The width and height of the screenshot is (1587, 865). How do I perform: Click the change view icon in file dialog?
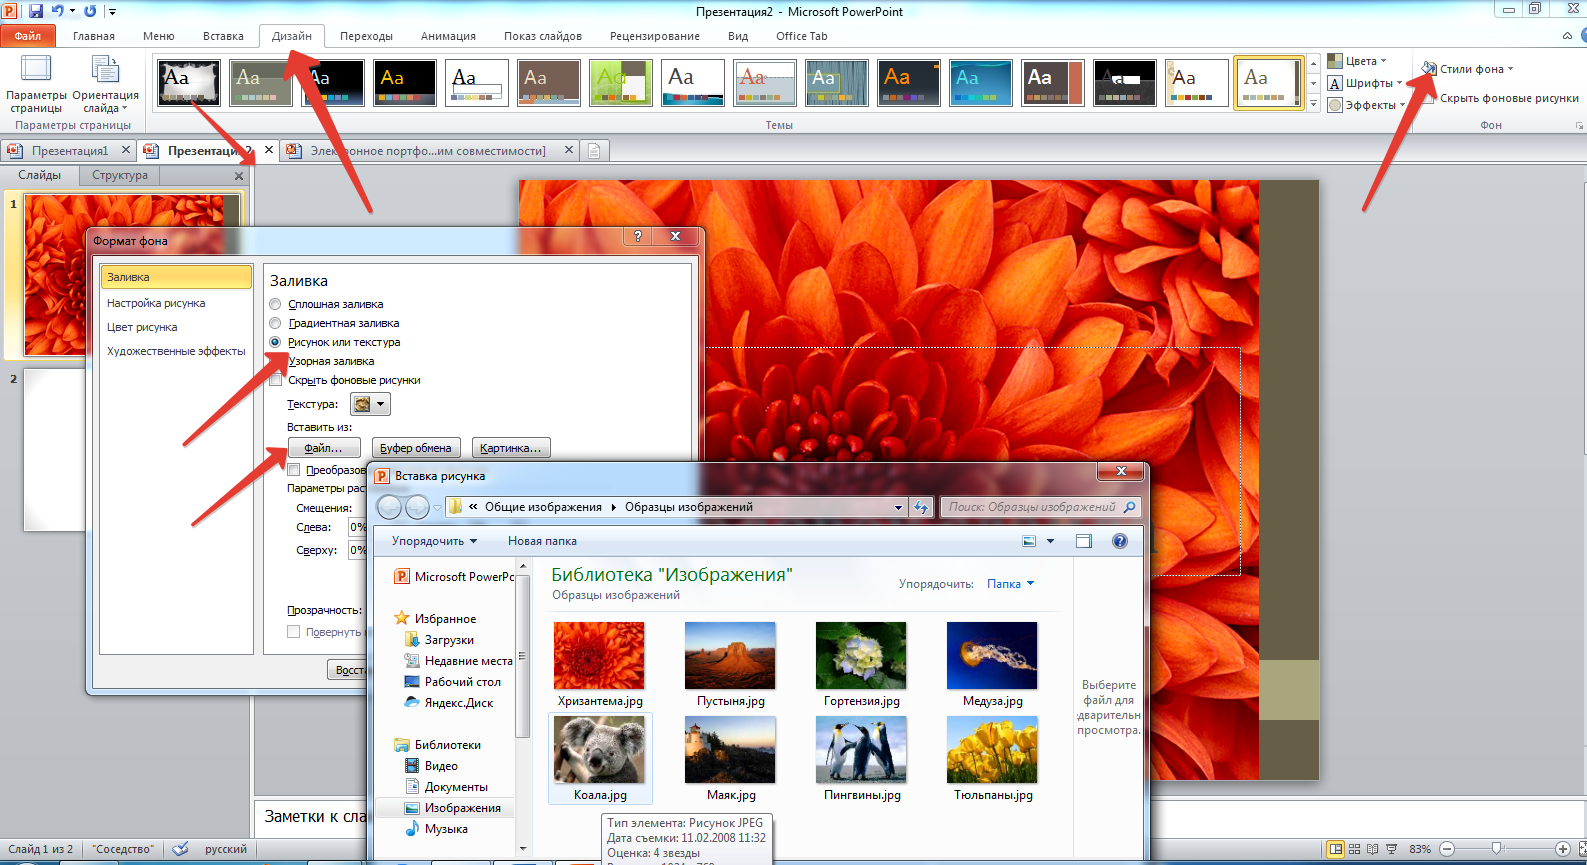tap(1029, 541)
